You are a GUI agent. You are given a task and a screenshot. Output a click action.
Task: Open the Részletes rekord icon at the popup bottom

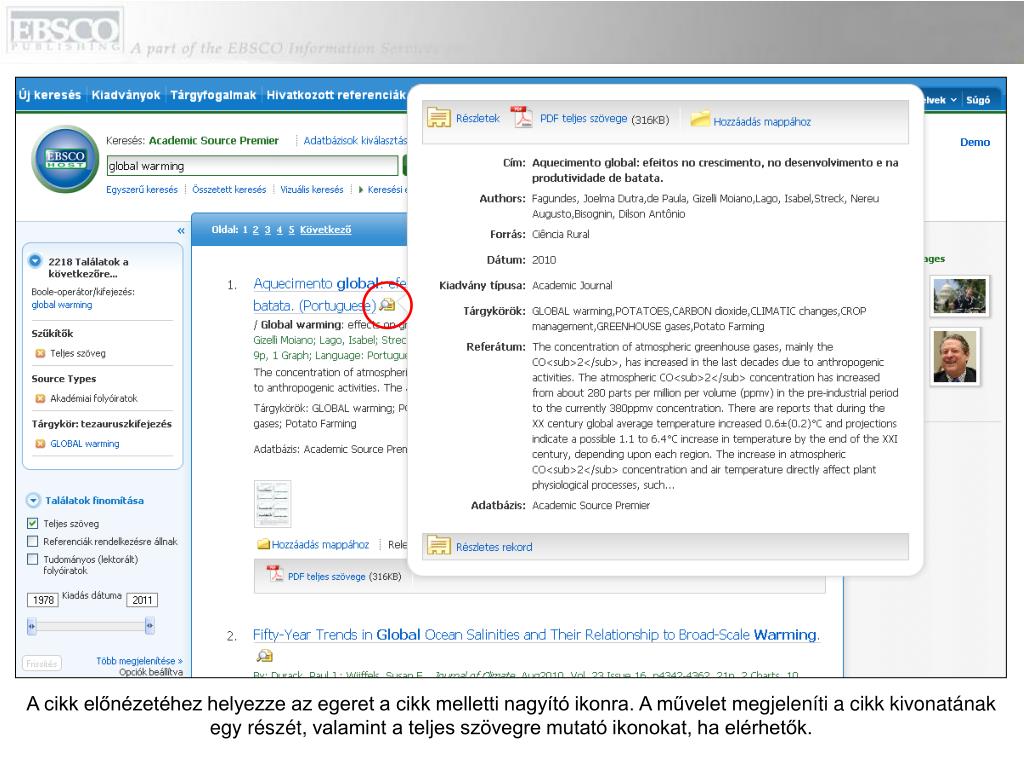pos(438,546)
